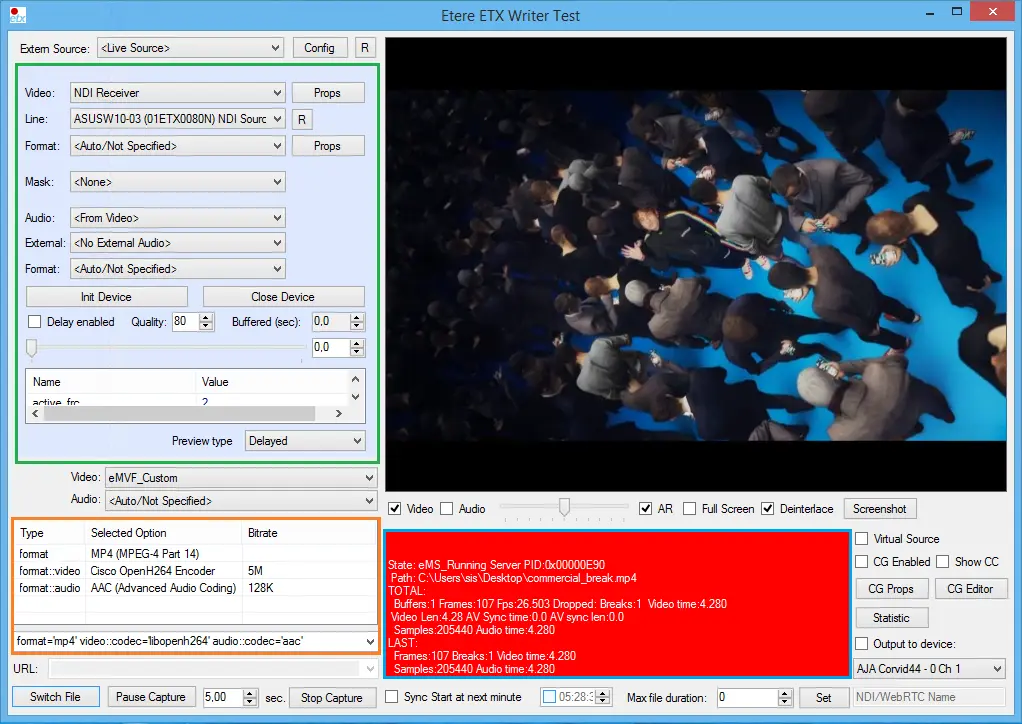
Task: Adjust the audio volume slider under preview
Action: [x=564, y=508]
